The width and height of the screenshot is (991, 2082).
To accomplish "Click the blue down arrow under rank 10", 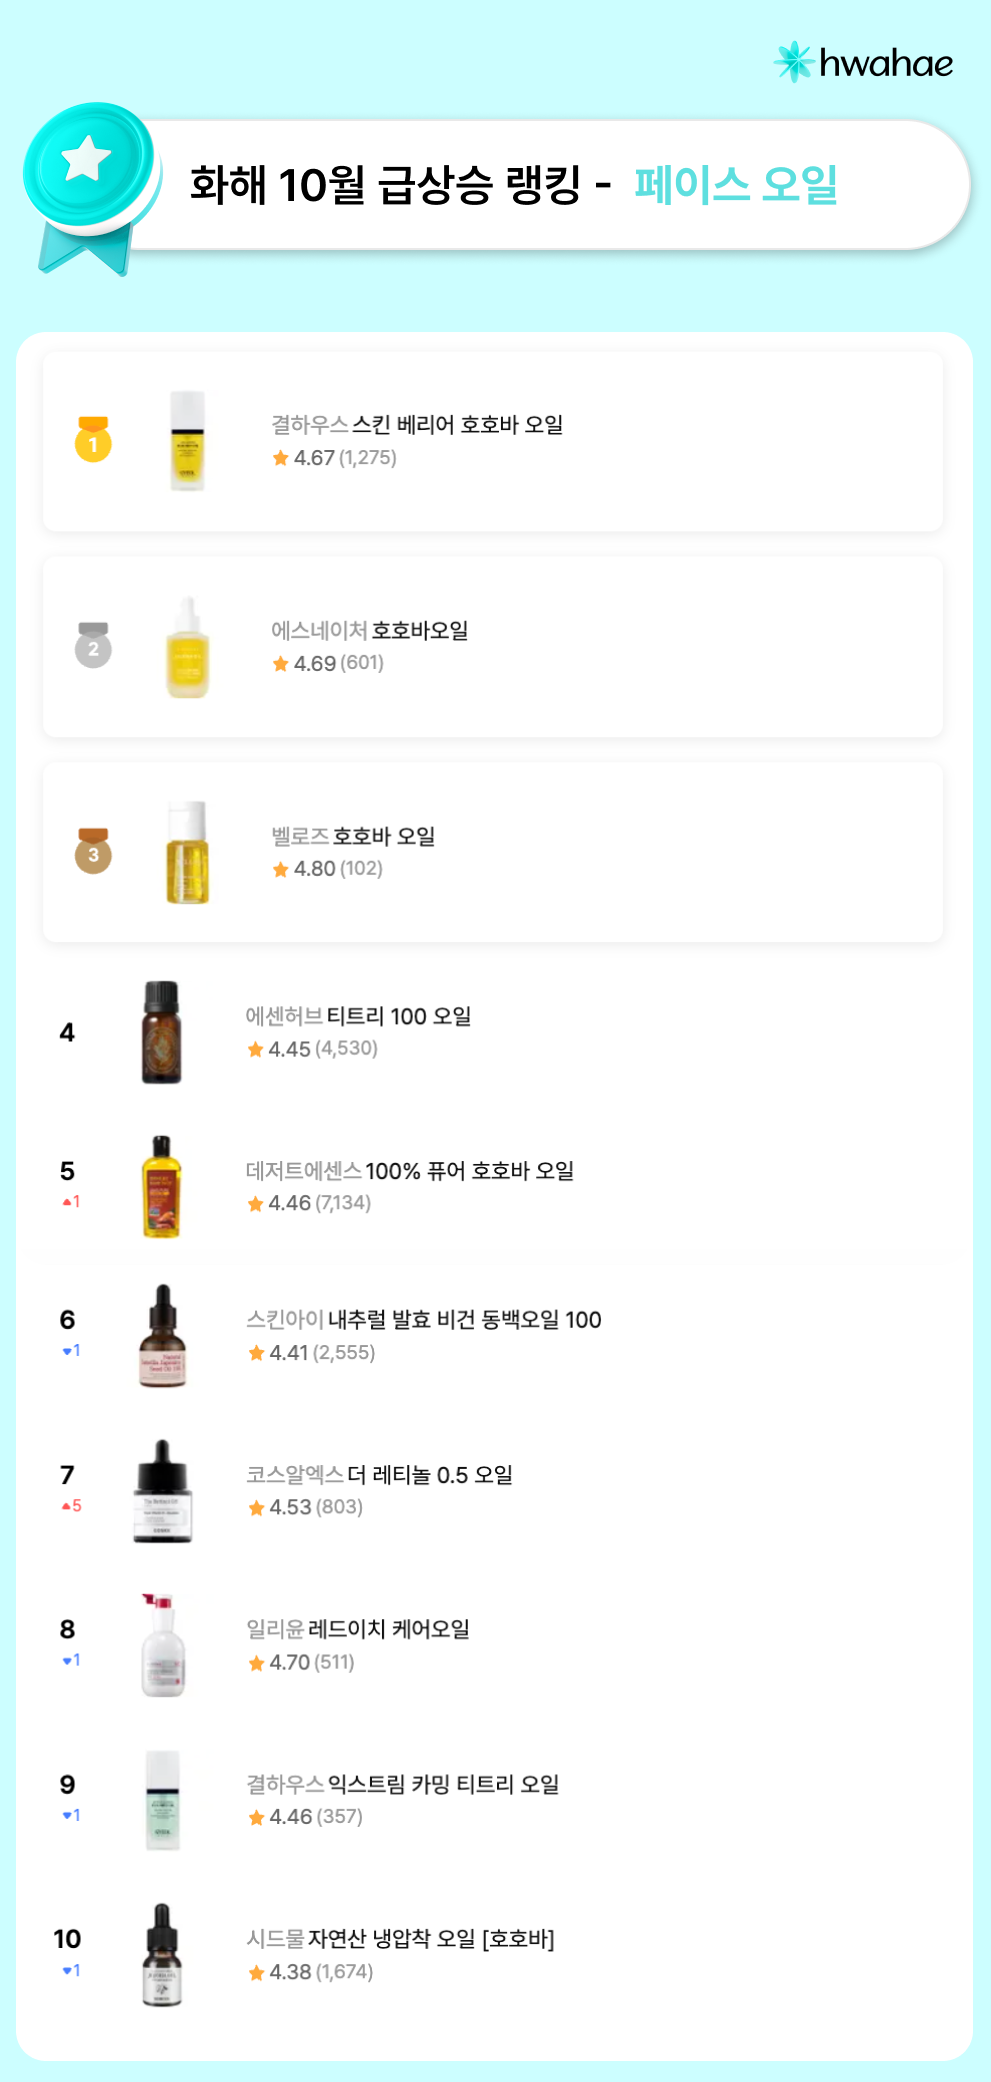I will [67, 1970].
